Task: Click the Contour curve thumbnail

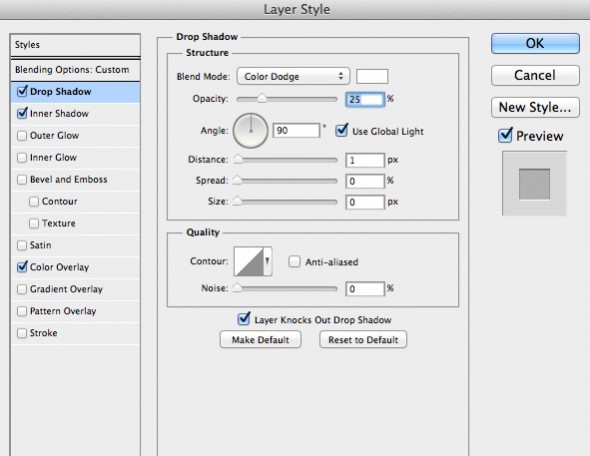Action: [x=248, y=261]
